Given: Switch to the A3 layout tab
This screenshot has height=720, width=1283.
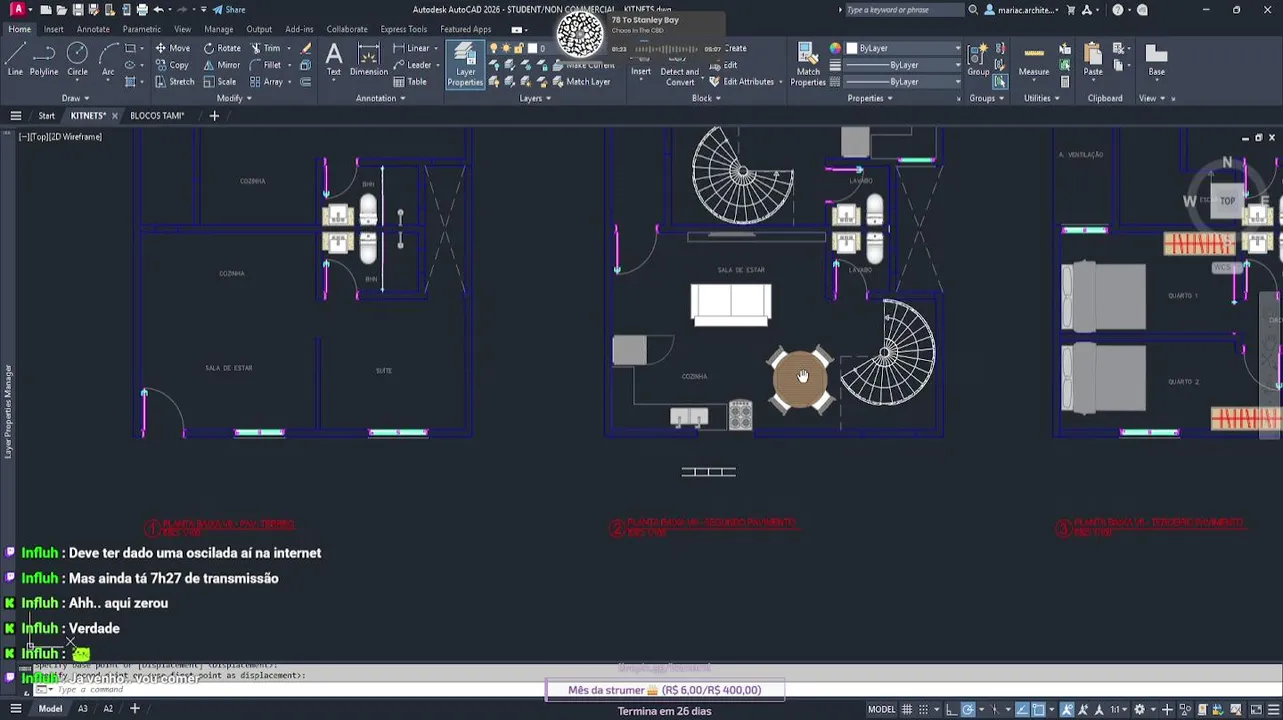Looking at the screenshot, I should (x=83, y=709).
